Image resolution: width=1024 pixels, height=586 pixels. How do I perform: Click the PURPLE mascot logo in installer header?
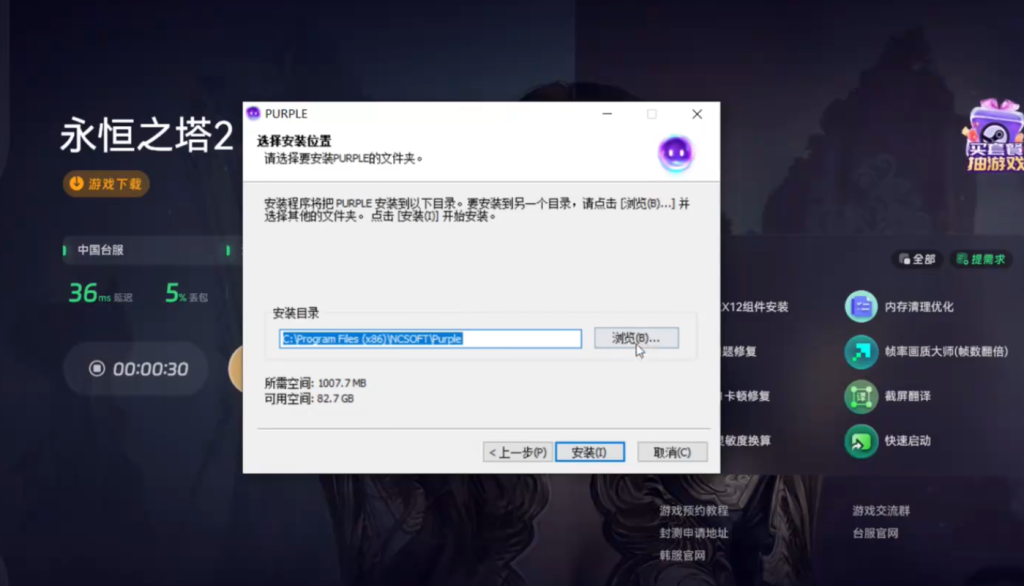pos(675,153)
